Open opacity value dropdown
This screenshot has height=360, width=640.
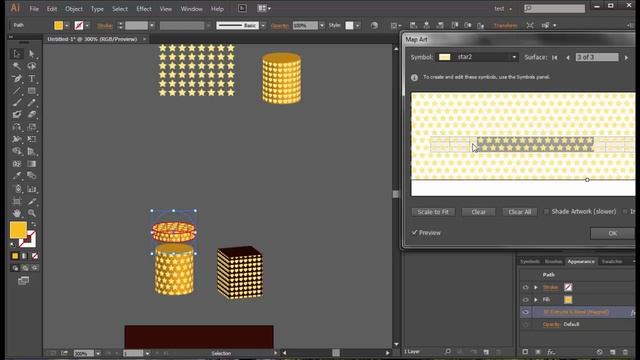(x=322, y=25)
